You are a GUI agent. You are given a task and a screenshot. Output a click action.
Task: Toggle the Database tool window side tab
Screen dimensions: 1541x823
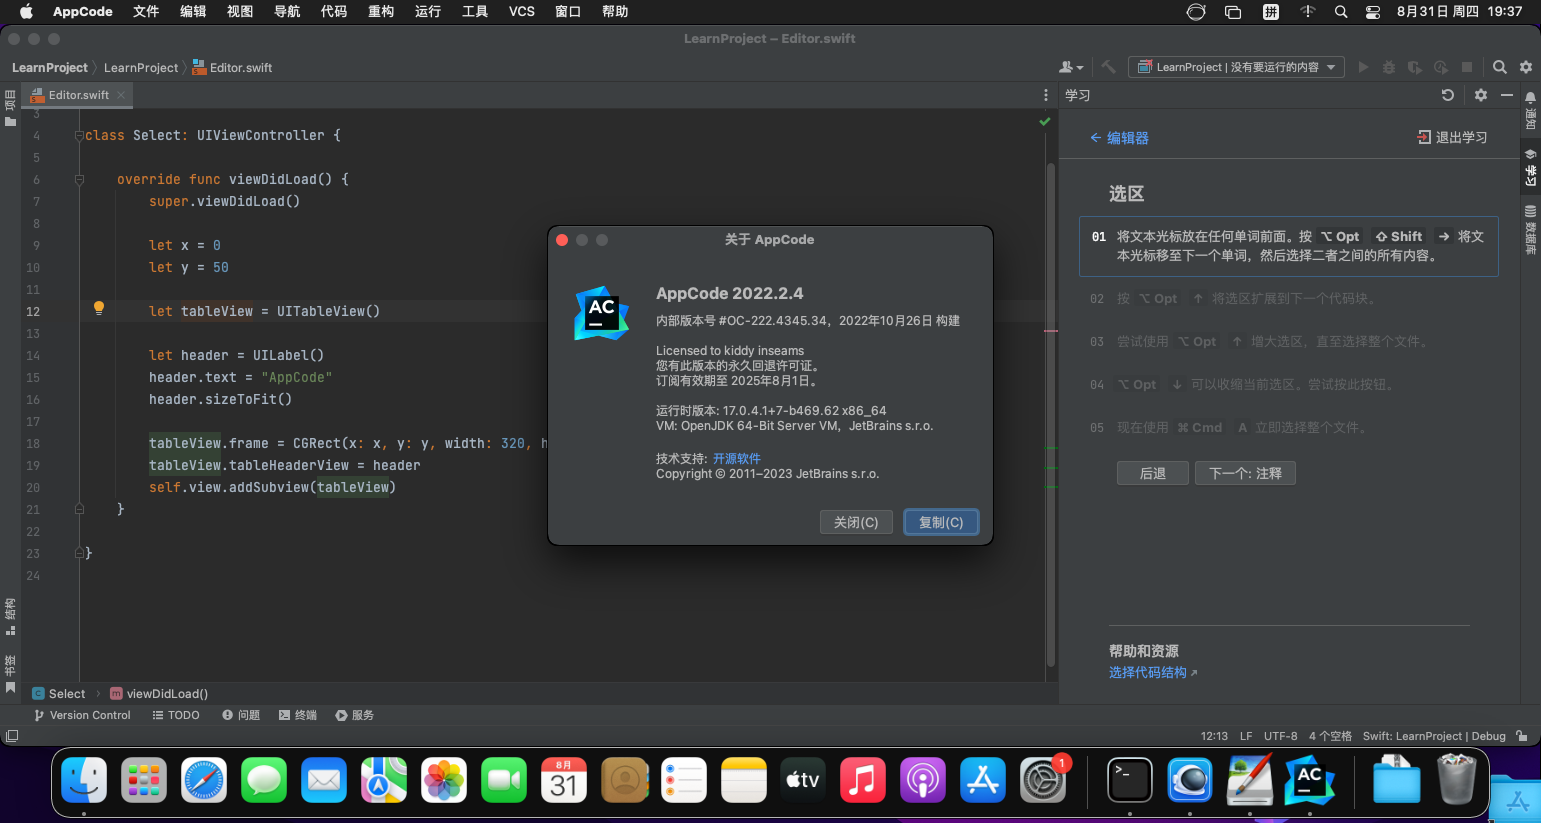pos(1530,229)
